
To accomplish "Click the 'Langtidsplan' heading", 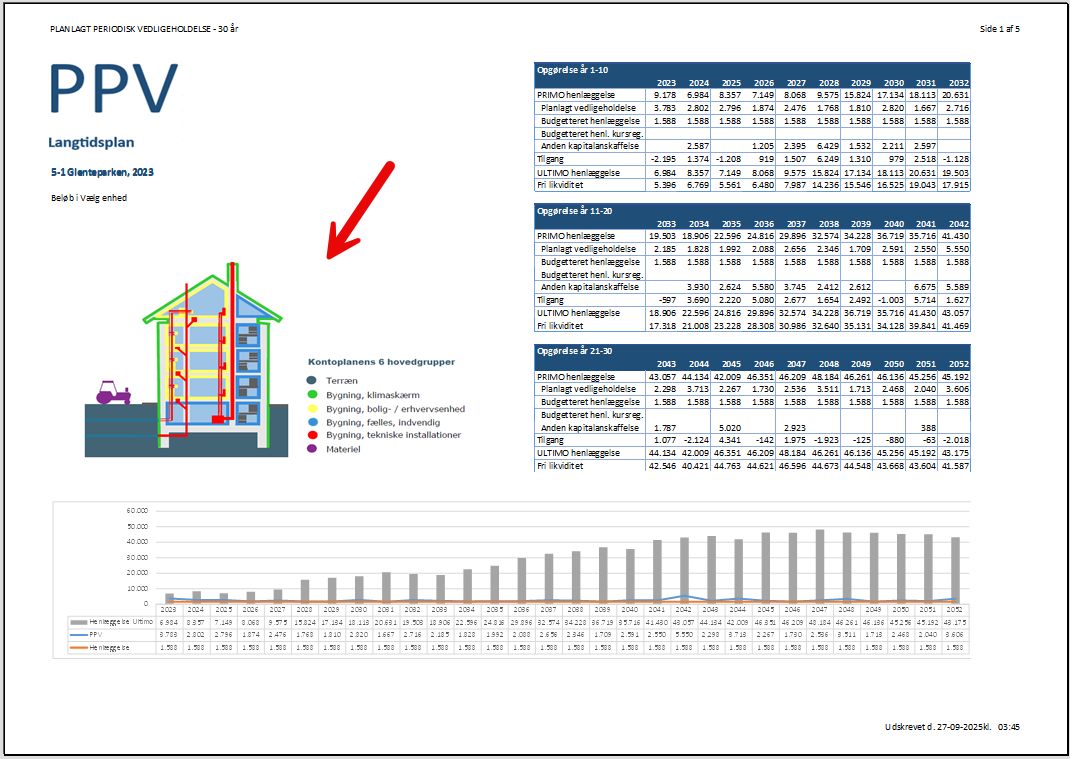I will [91, 143].
